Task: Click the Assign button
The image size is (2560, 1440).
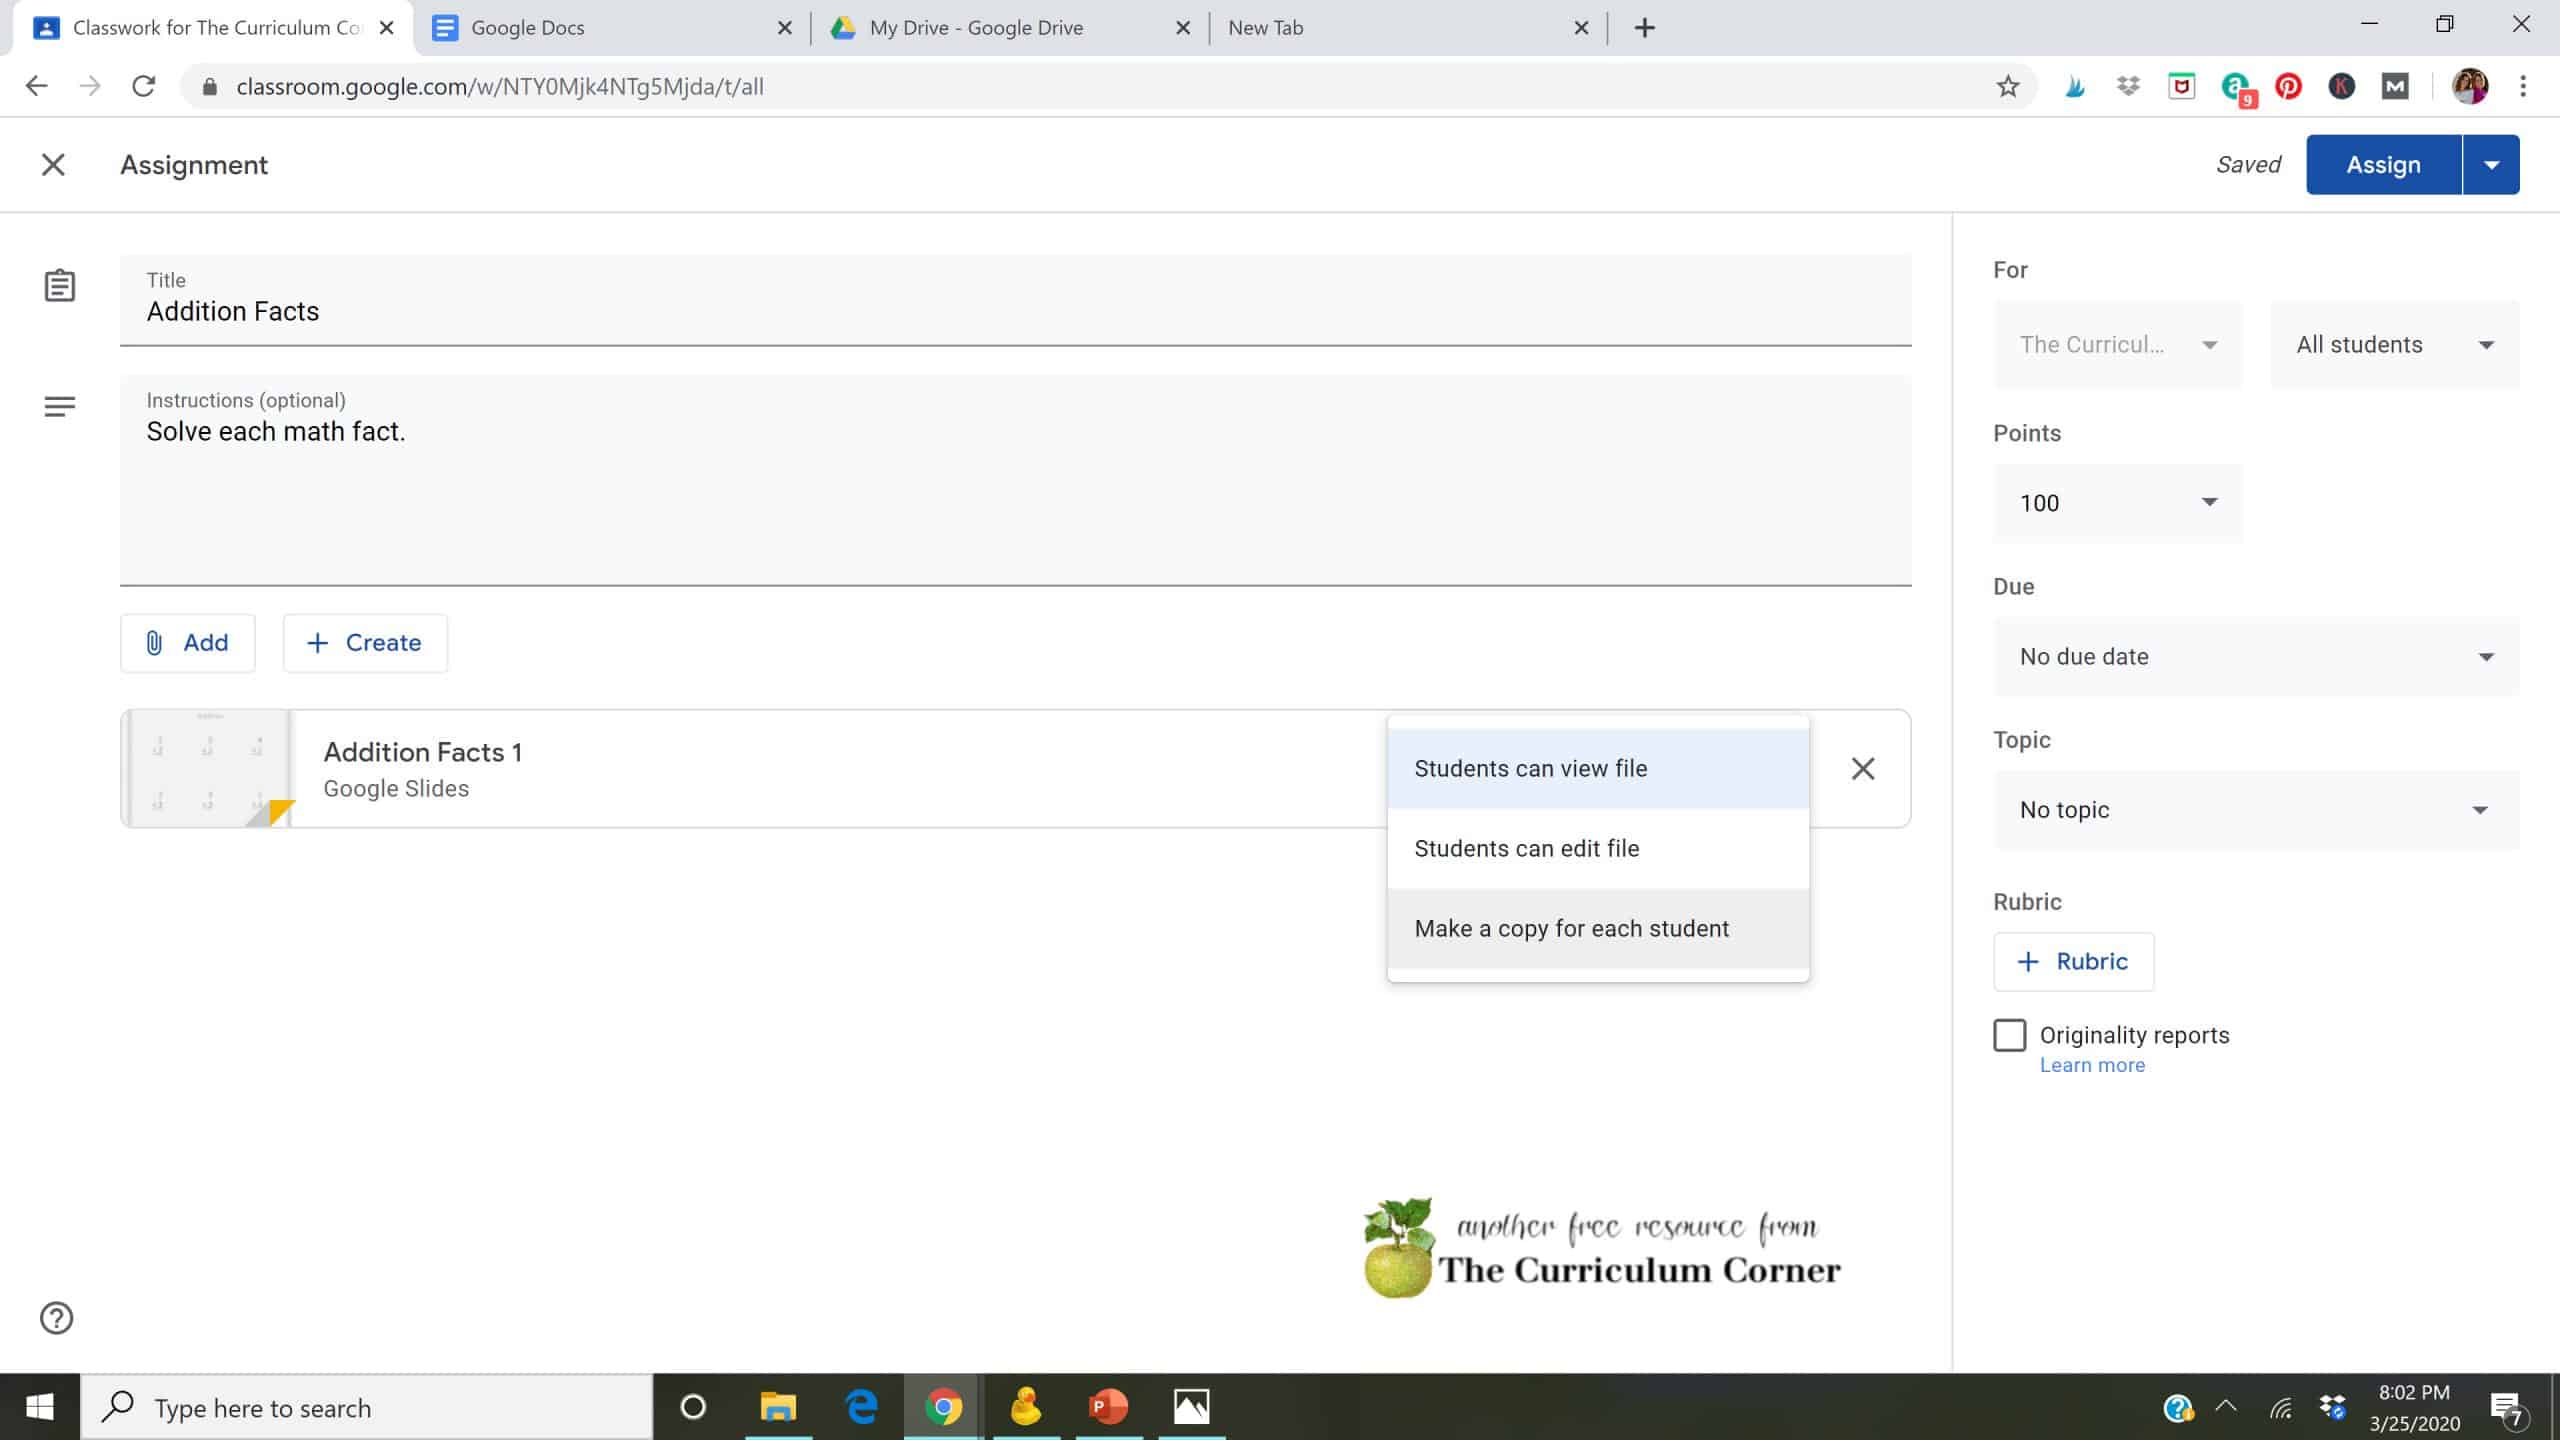Action: (2382, 163)
